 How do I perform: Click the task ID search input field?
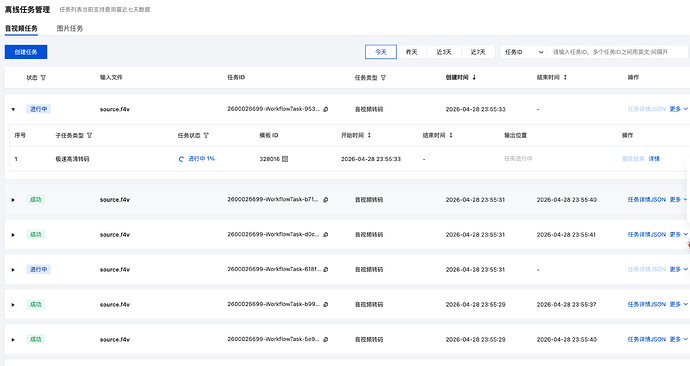(617, 52)
